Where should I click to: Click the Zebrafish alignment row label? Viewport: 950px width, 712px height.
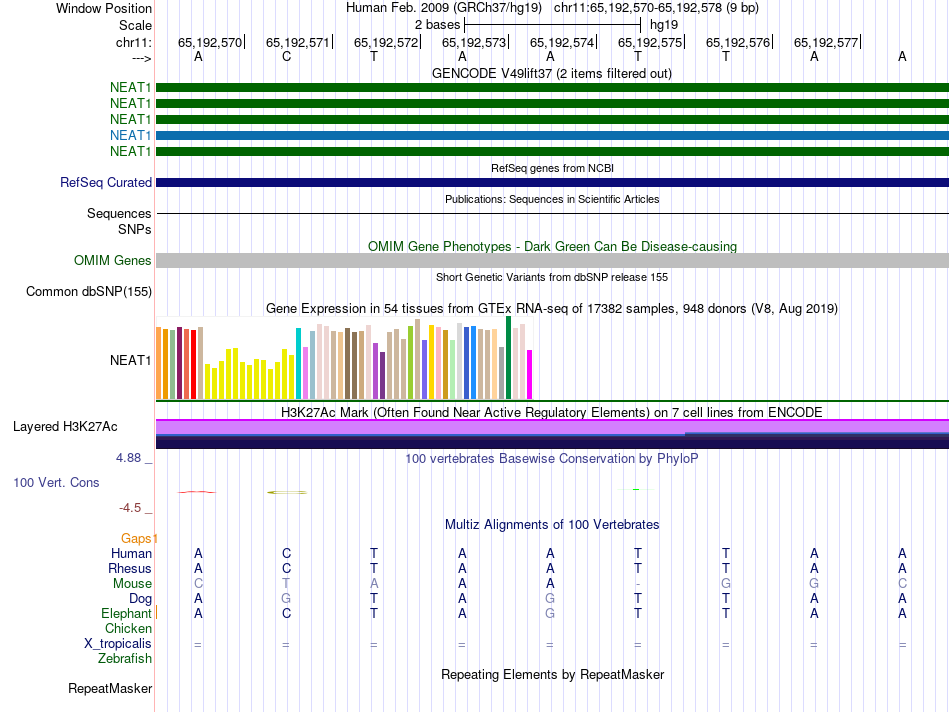[x=125, y=659]
